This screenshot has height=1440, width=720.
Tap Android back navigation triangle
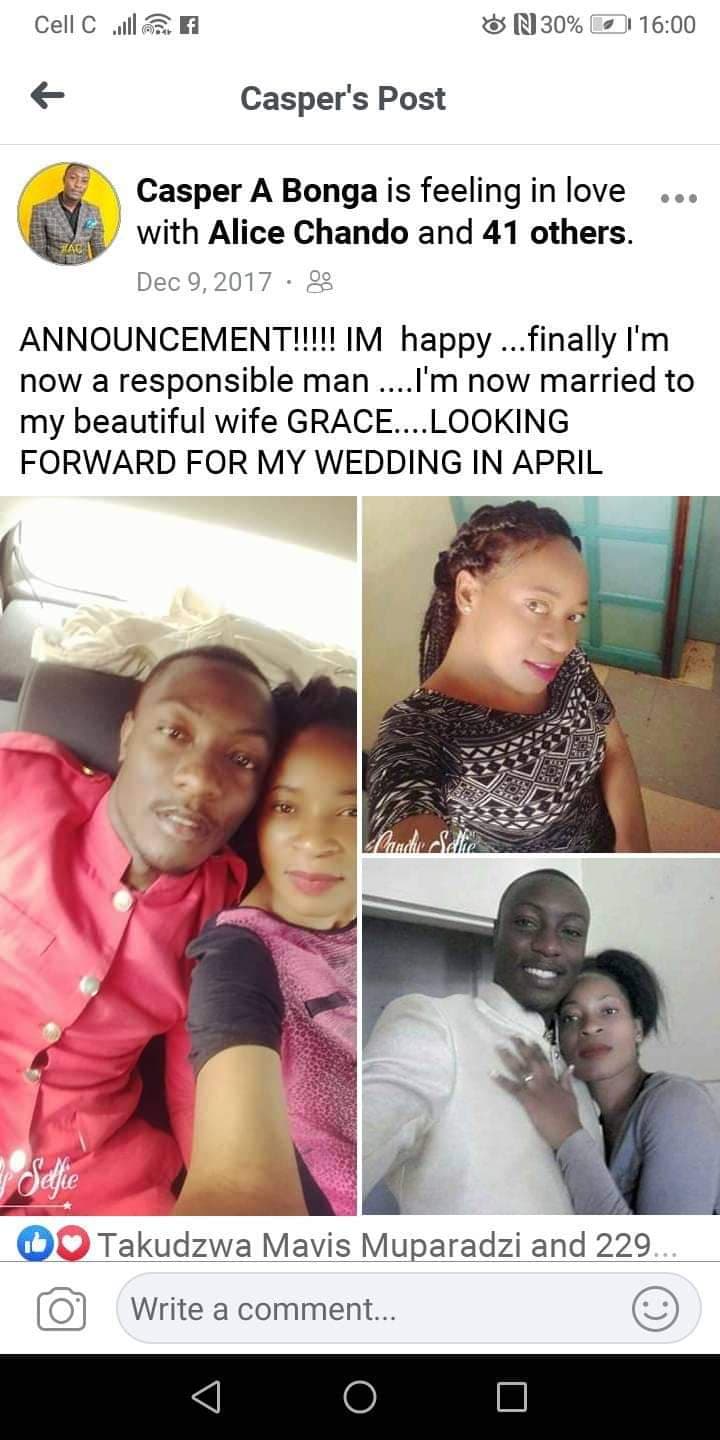[206, 1396]
